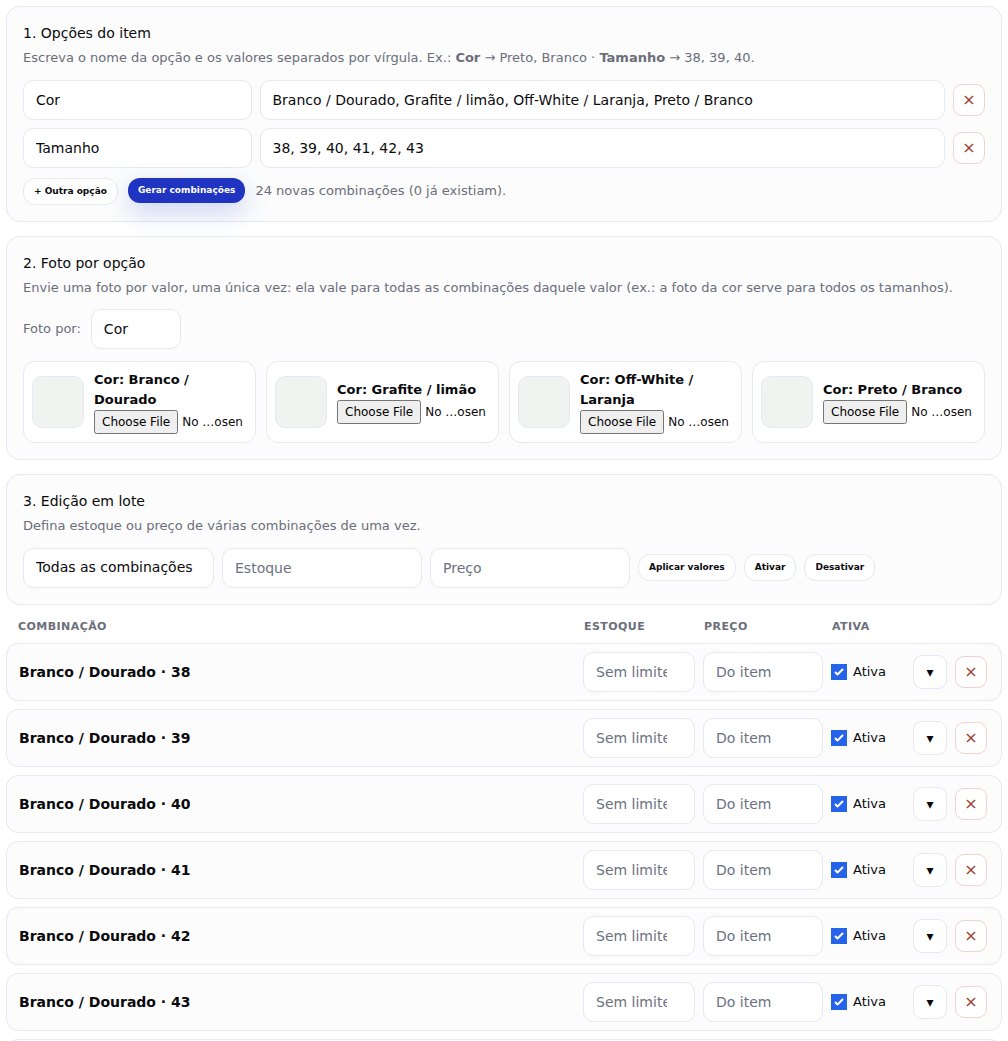Expand the Branco / Dourado · 38 row arrow
1008x1041 pixels.
930,672
